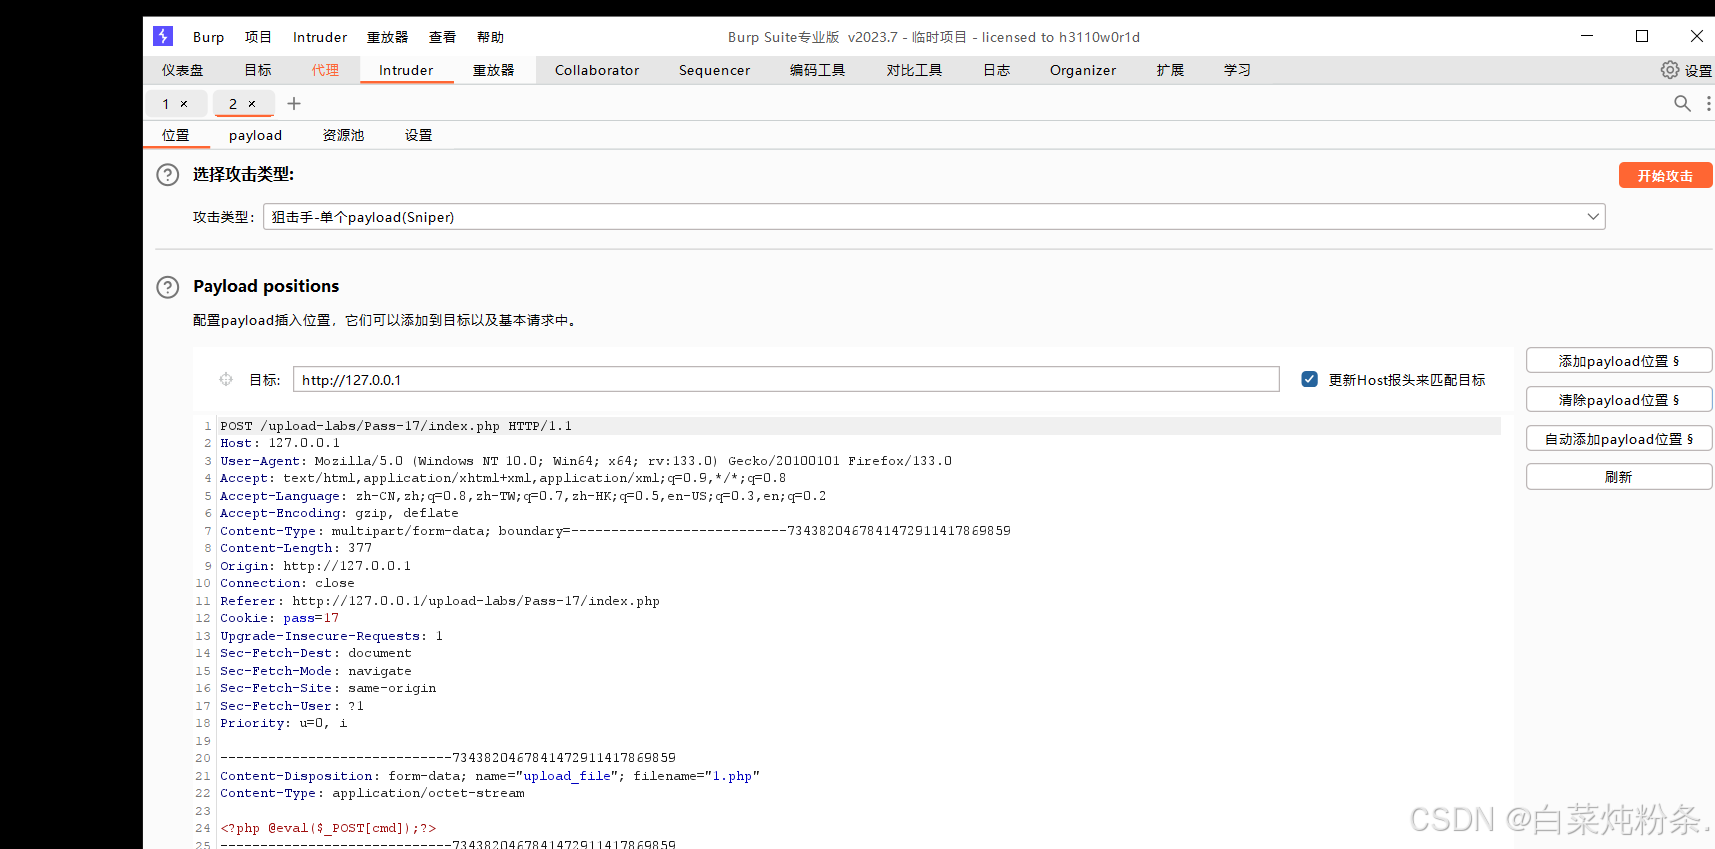This screenshot has width=1715, height=849.
Task: Open the 项目 menu
Action: click(x=258, y=37)
